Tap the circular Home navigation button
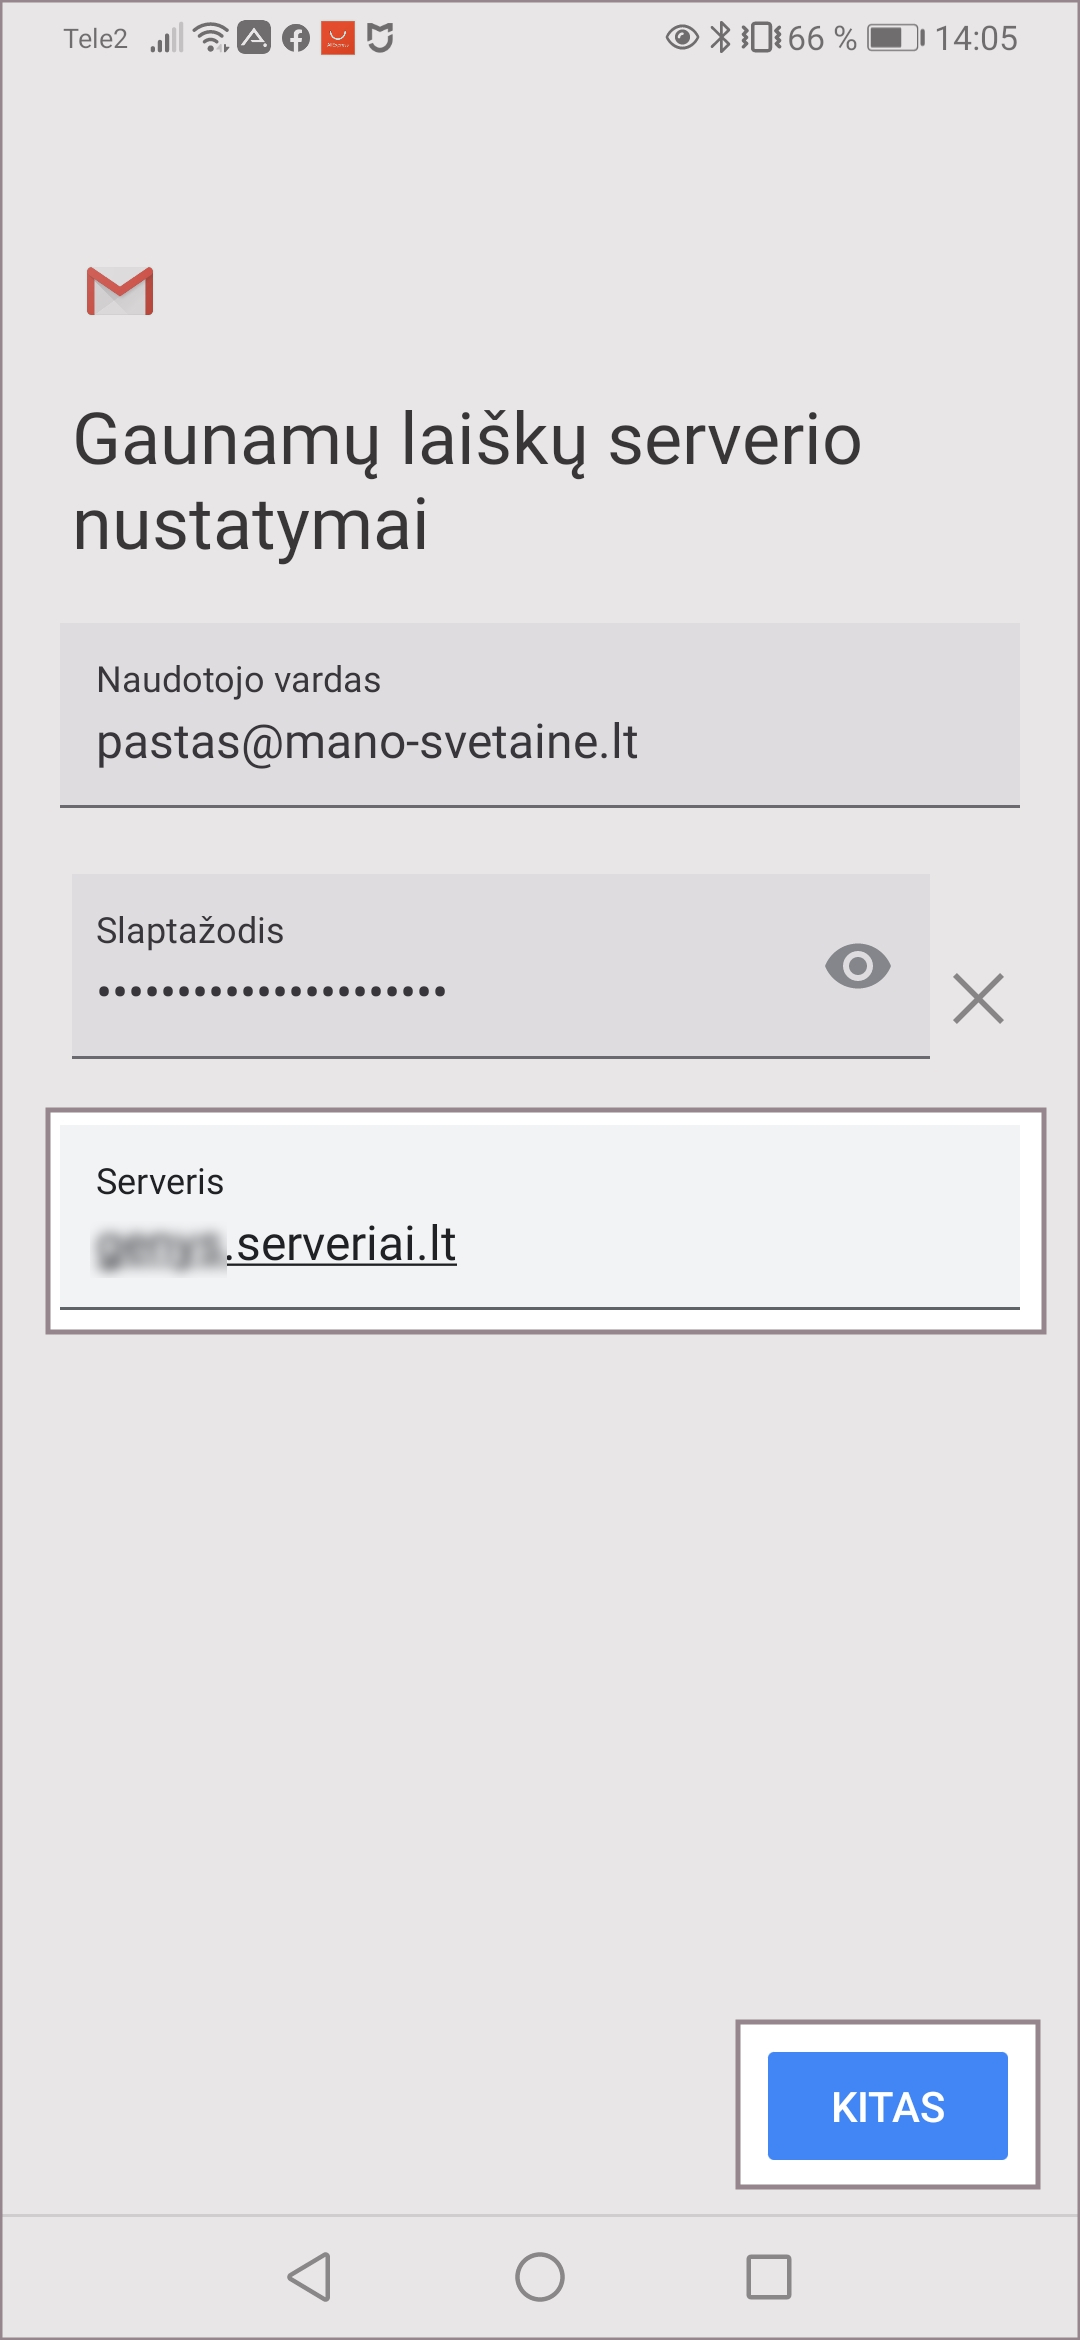The height and width of the screenshot is (2340, 1080). (x=540, y=2277)
